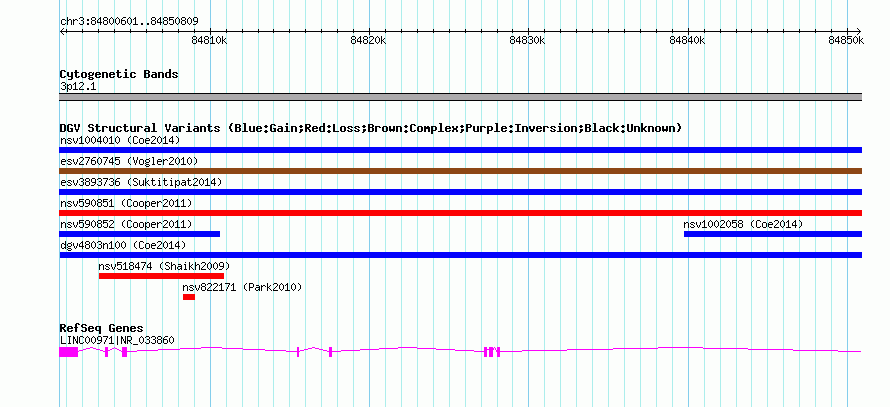Click the dgv4803n100 (Coe2014) blue bar

click(460, 255)
